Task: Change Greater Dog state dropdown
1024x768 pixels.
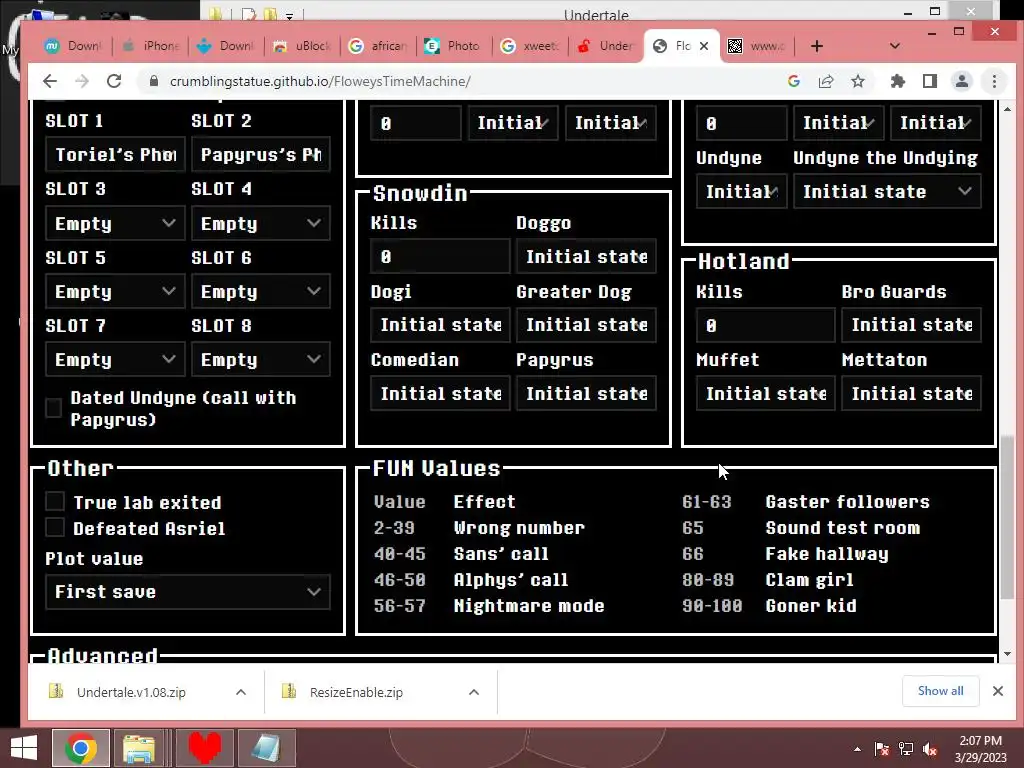Action: click(x=586, y=325)
